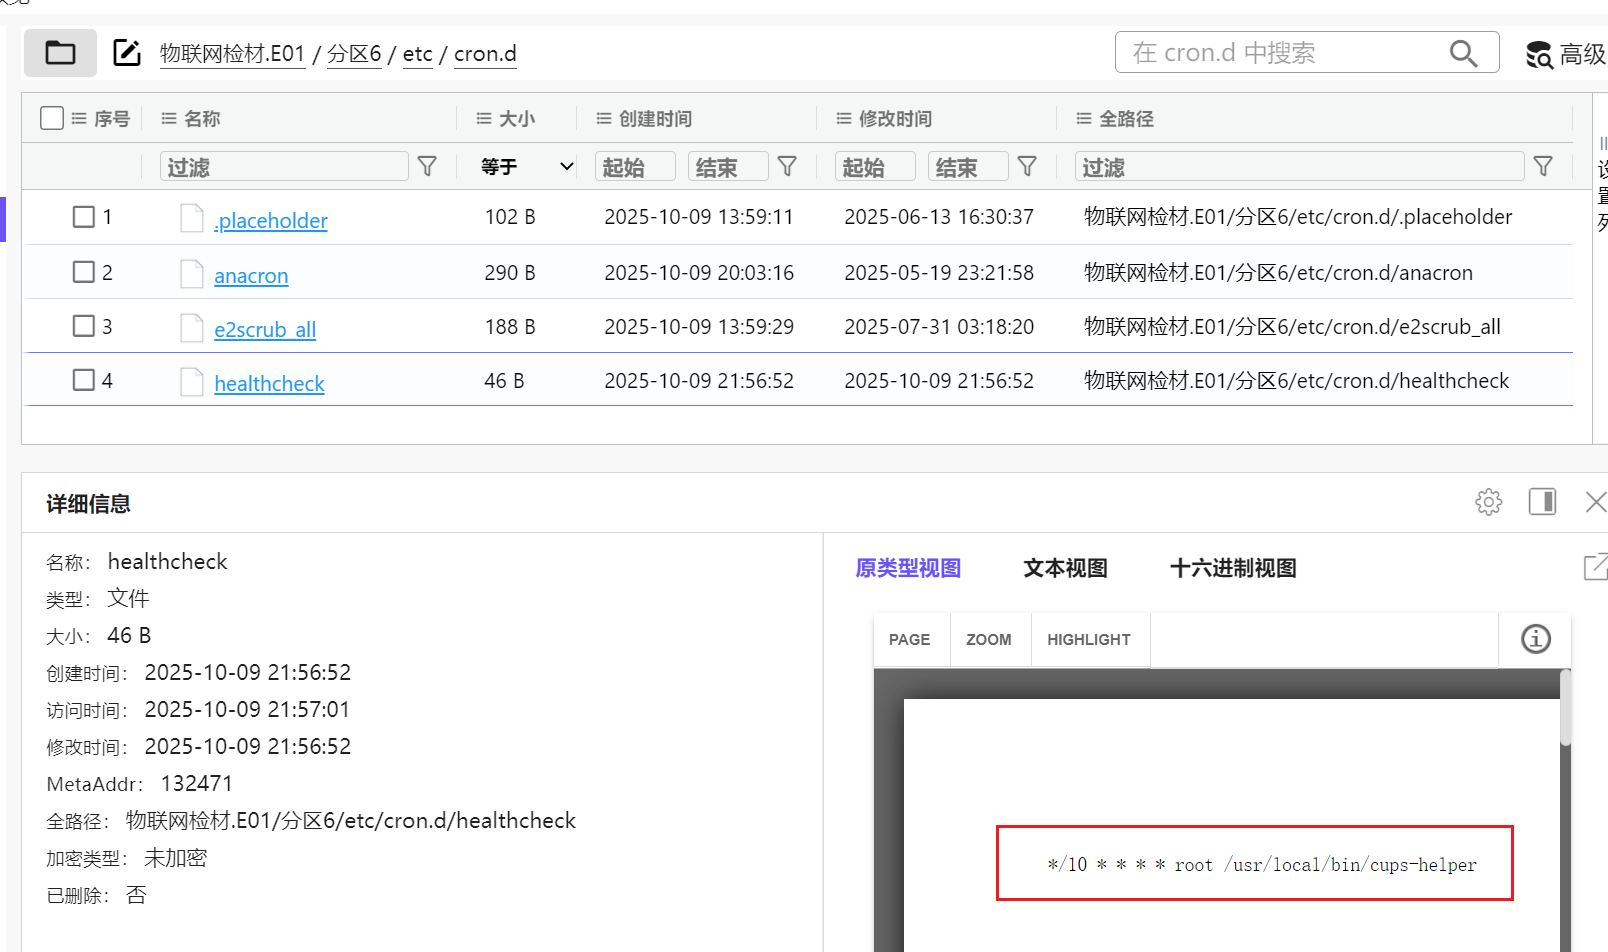The image size is (1608, 952).
Task: Open the size comparison 等于 dropdown
Action: [x=526, y=166]
